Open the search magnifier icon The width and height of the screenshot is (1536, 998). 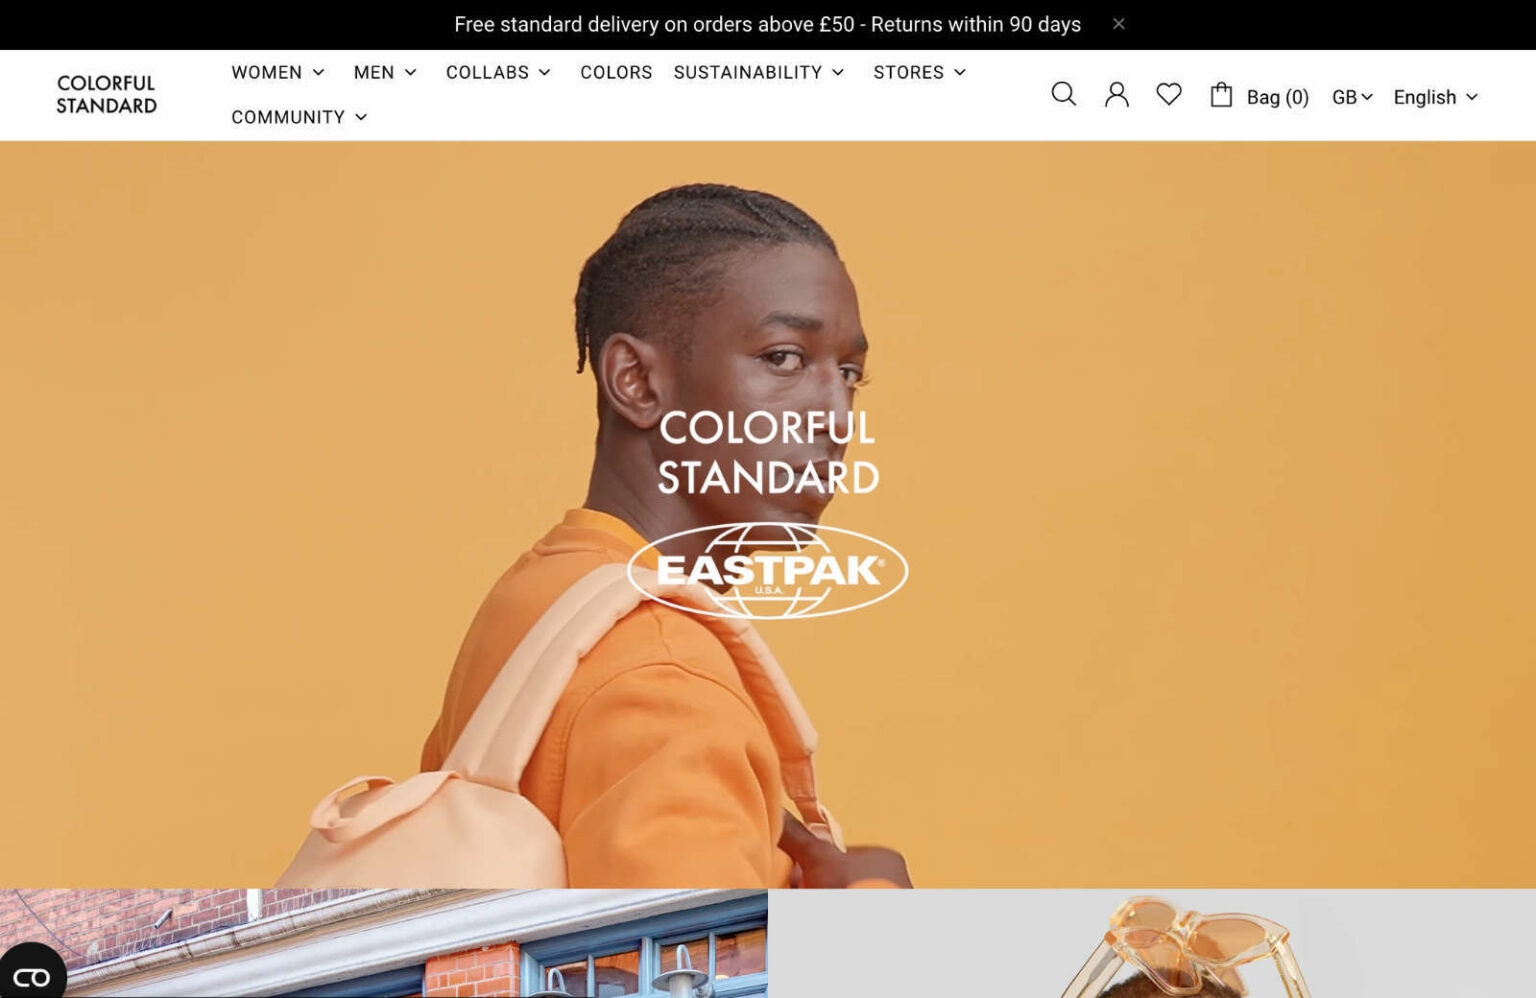pyautogui.click(x=1063, y=95)
